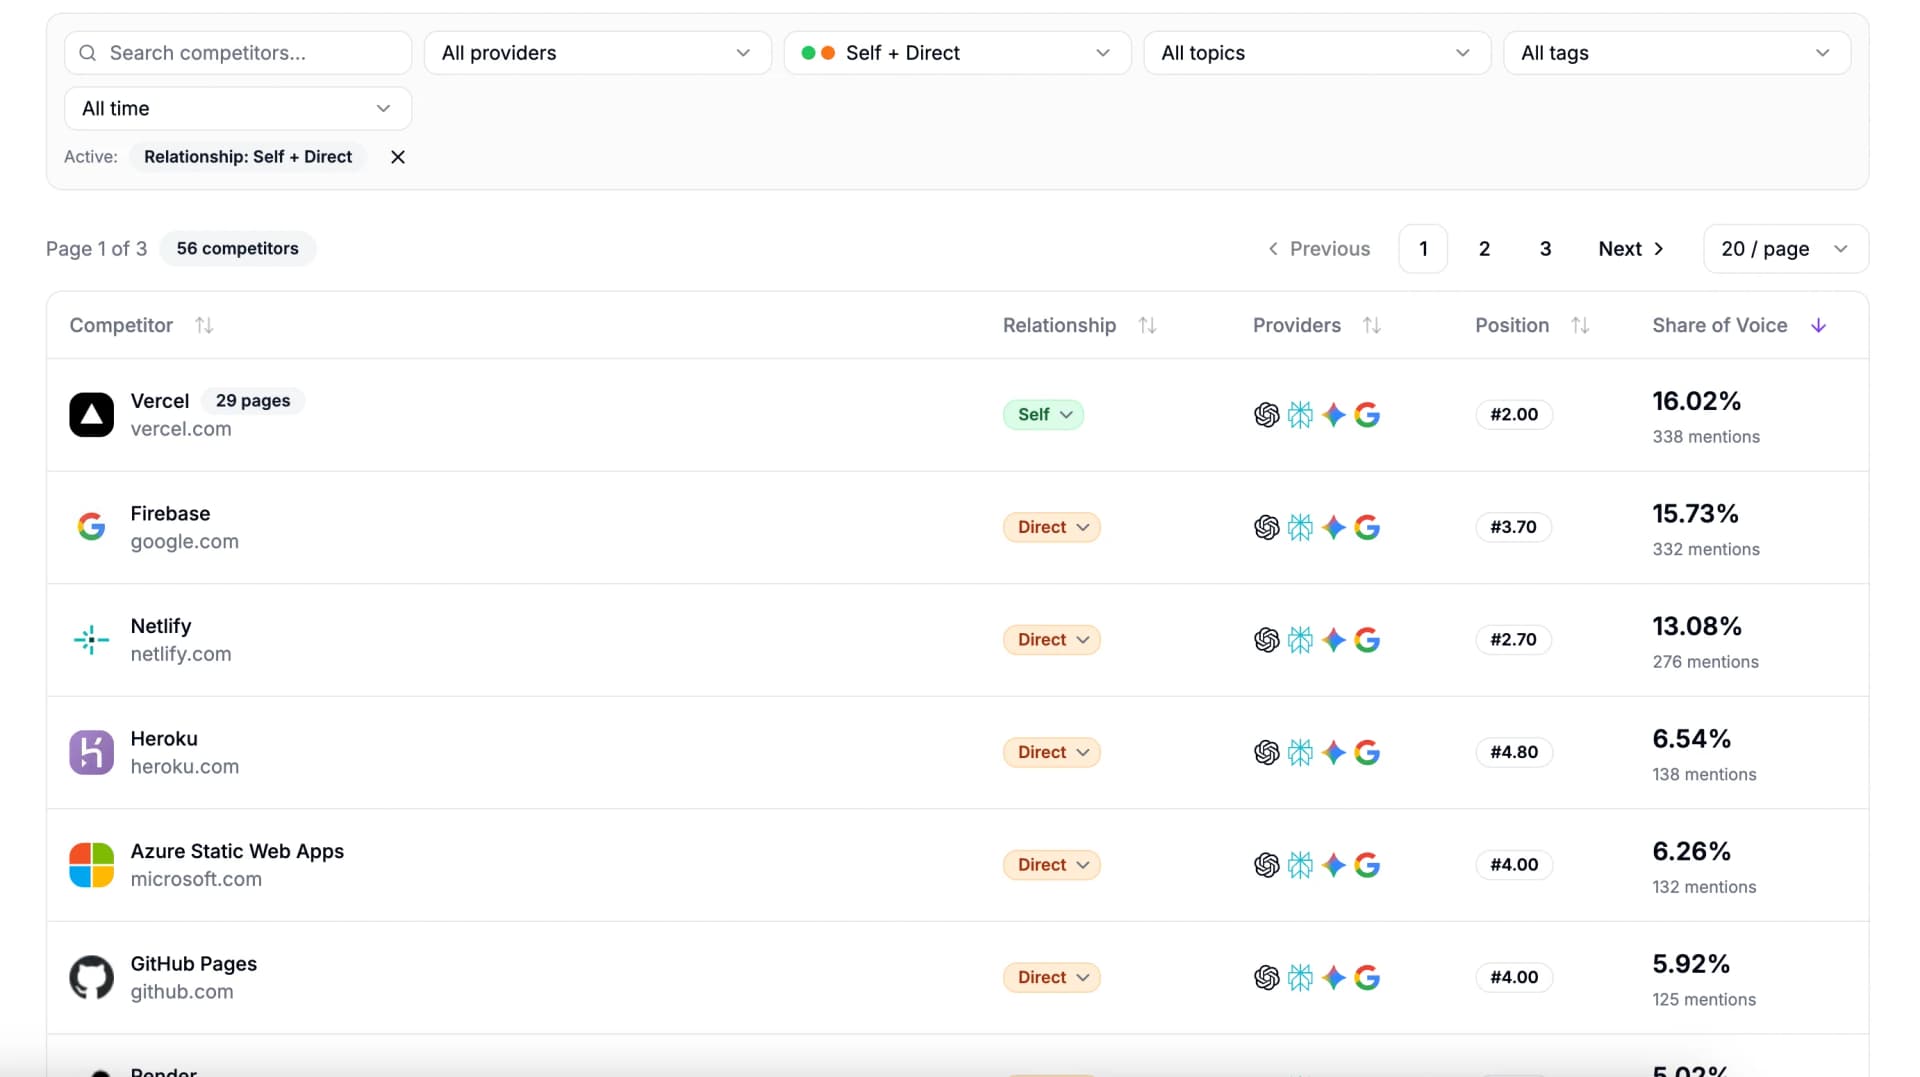Screen dimensions: 1920x1077
Task: Switch to page 2 of competitors
Action: [x=1484, y=248]
